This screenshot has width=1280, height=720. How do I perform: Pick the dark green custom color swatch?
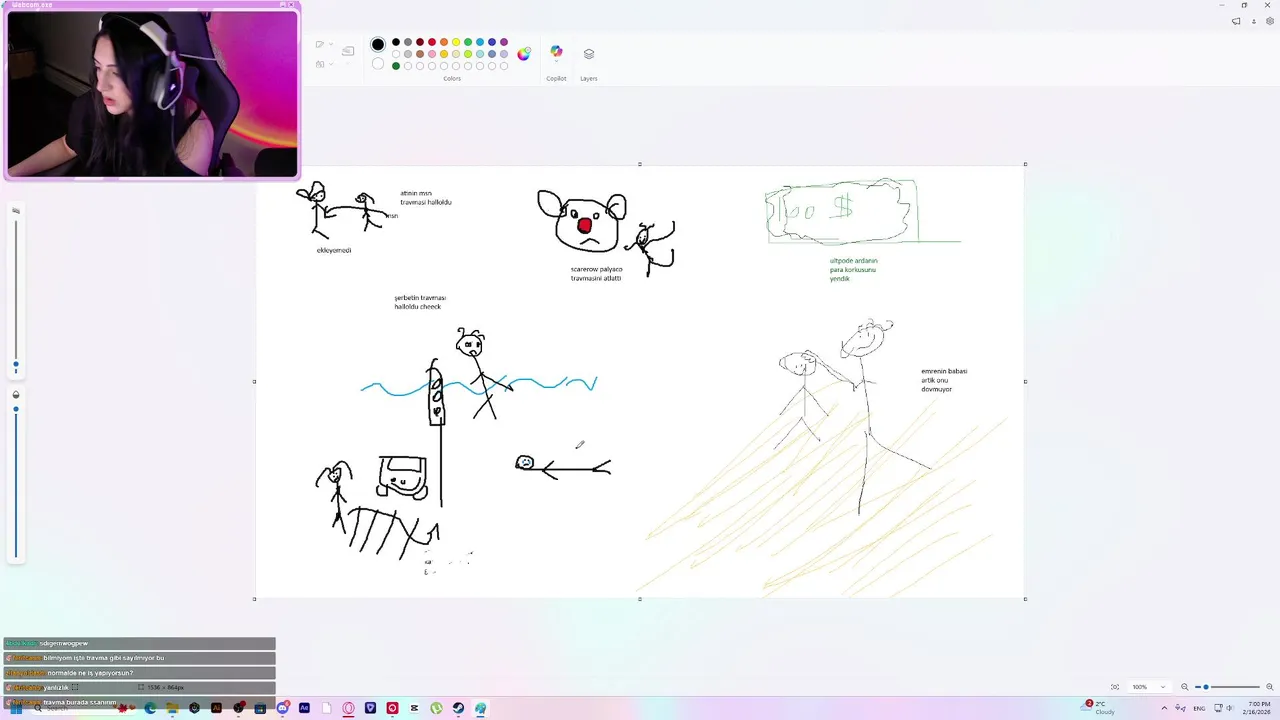(x=396, y=66)
